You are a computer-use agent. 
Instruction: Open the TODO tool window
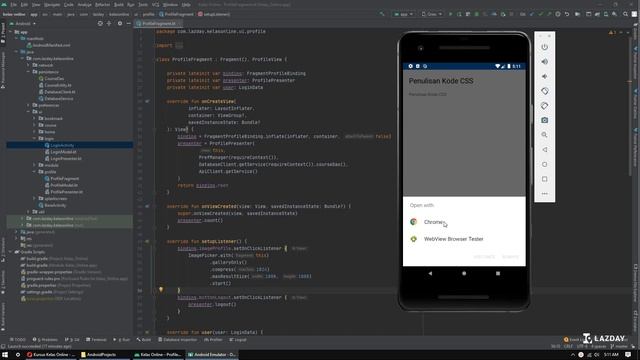pos(18,340)
